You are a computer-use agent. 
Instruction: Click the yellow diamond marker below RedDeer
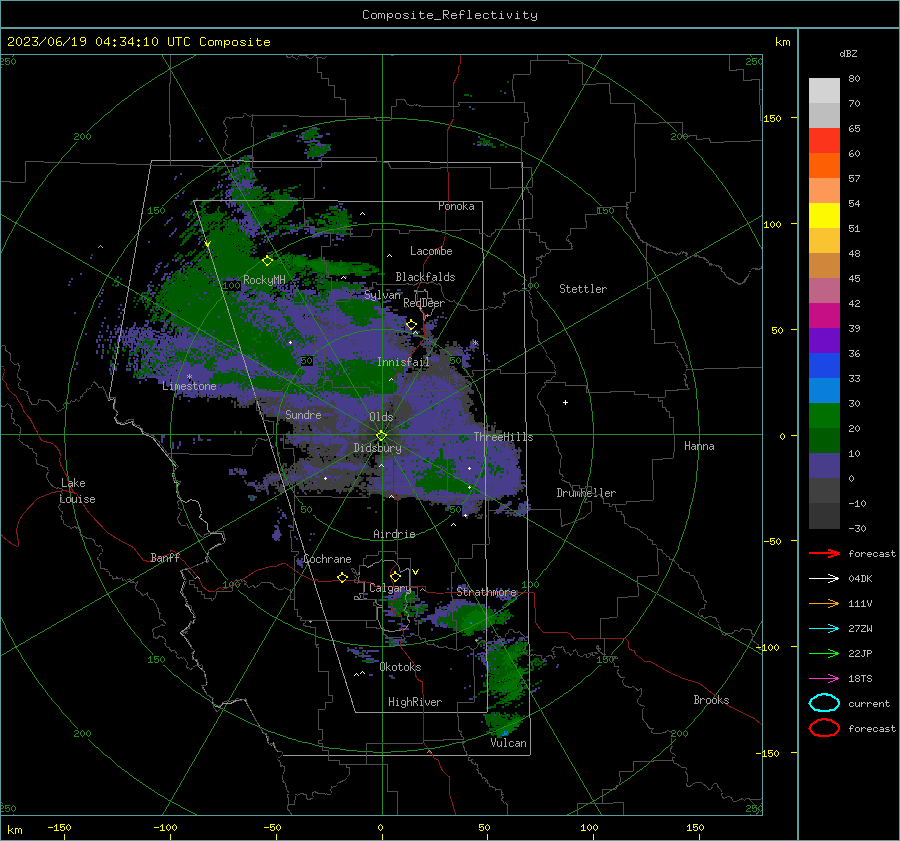pos(411,325)
